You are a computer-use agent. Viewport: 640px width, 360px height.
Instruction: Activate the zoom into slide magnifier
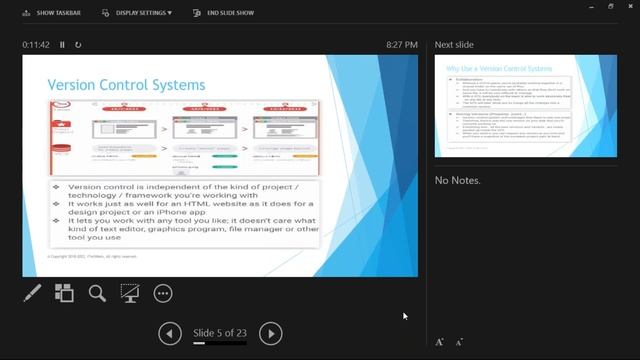click(x=97, y=293)
